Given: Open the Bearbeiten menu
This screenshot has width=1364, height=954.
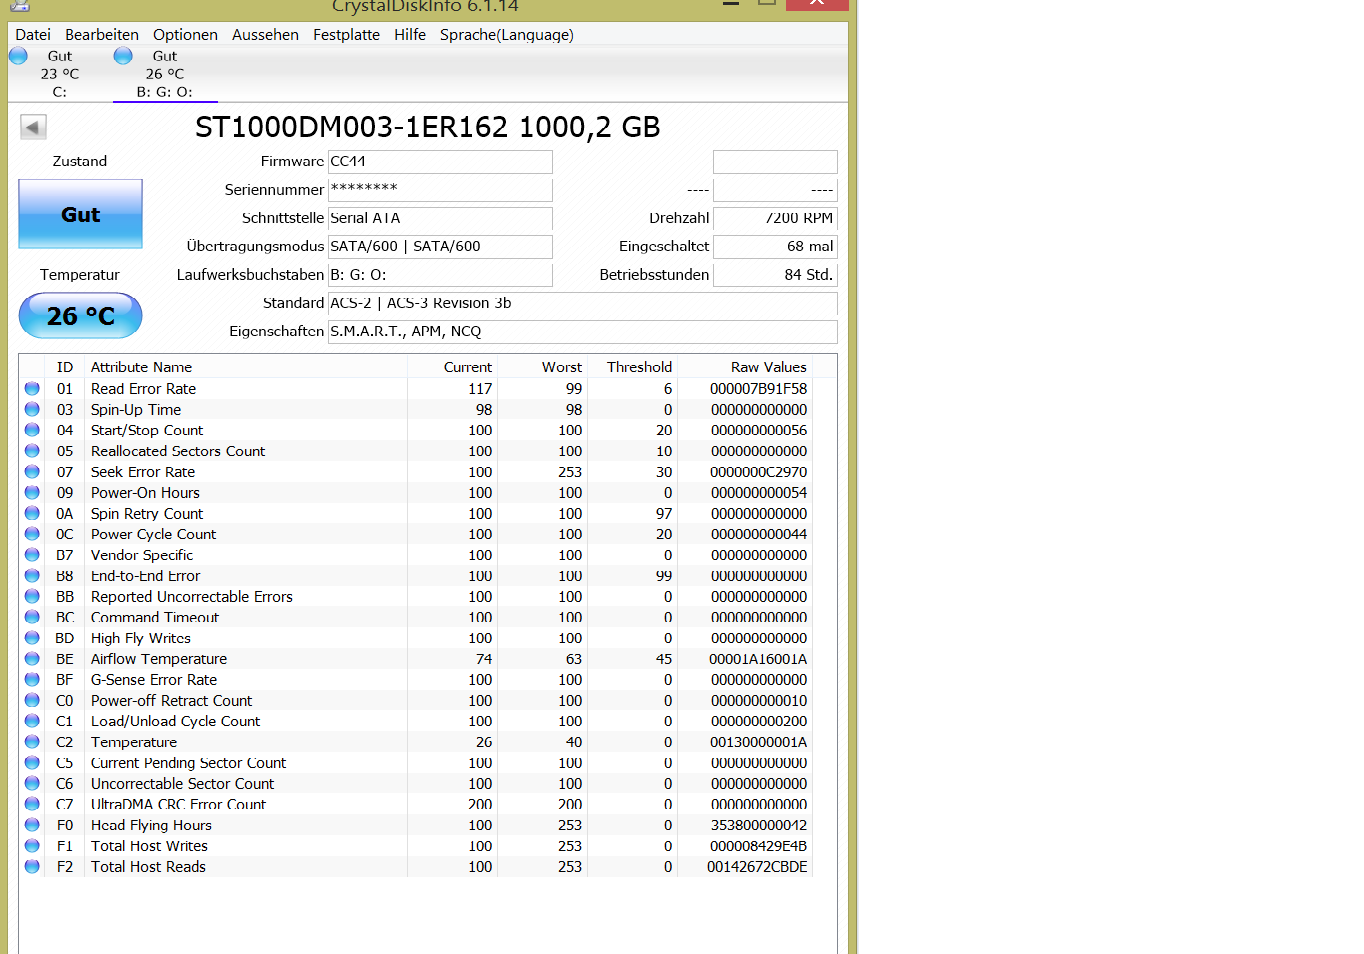Looking at the screenshot, I should 102,35.
